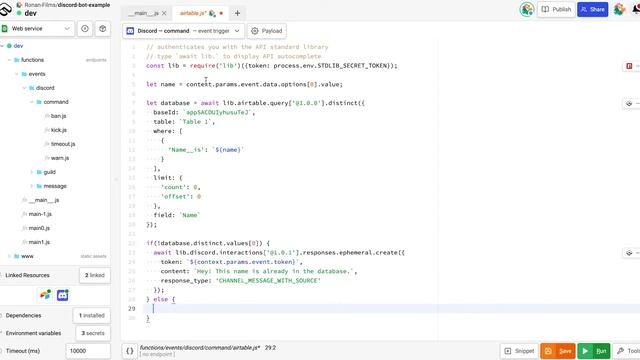This screenshot has width=640, height=360.
Task: Collapse the discord folder
Action: [24, 88]
